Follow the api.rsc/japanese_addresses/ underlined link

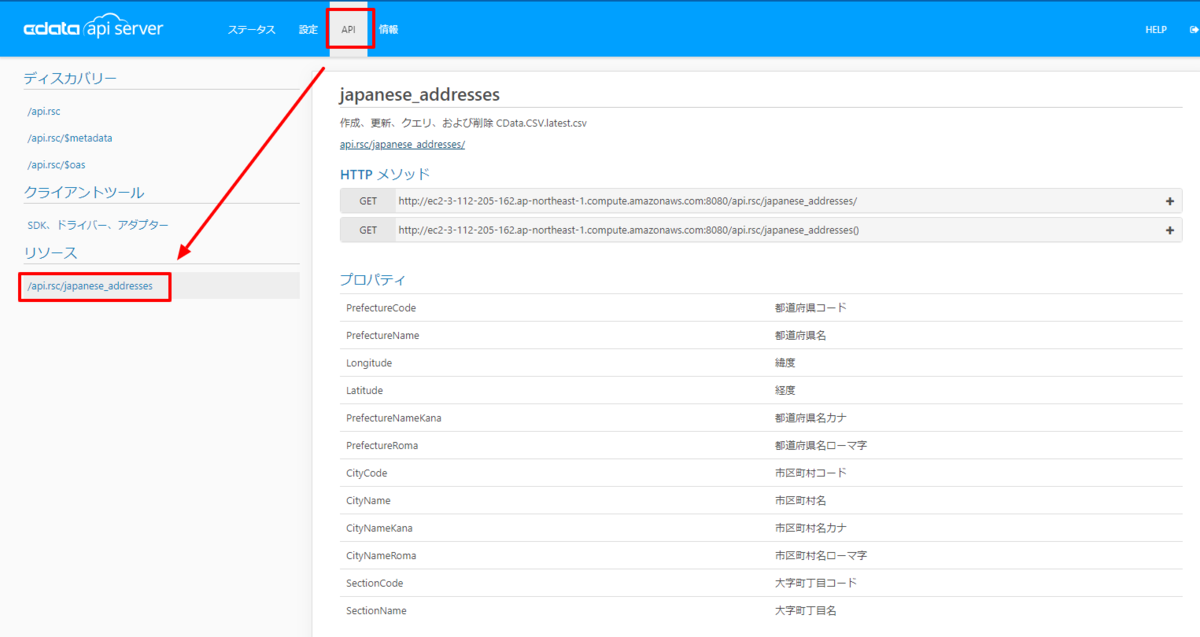point(402,145)
